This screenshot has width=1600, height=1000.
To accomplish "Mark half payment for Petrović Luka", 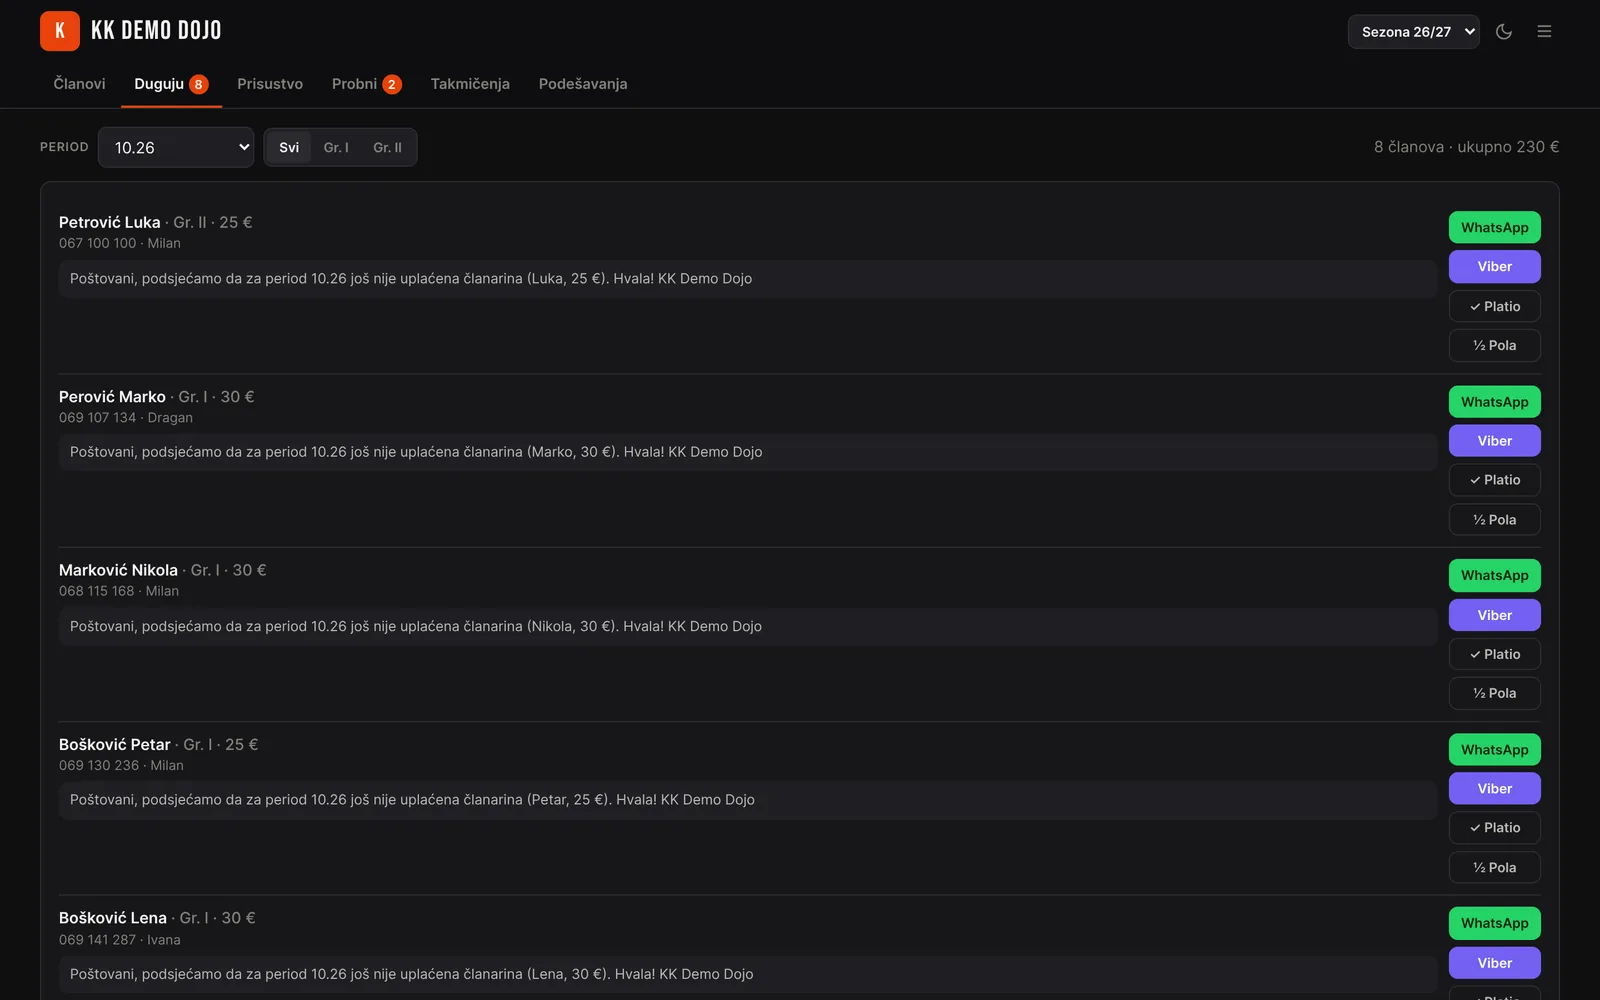I will pyautogui.click(x=1494, y=346).
